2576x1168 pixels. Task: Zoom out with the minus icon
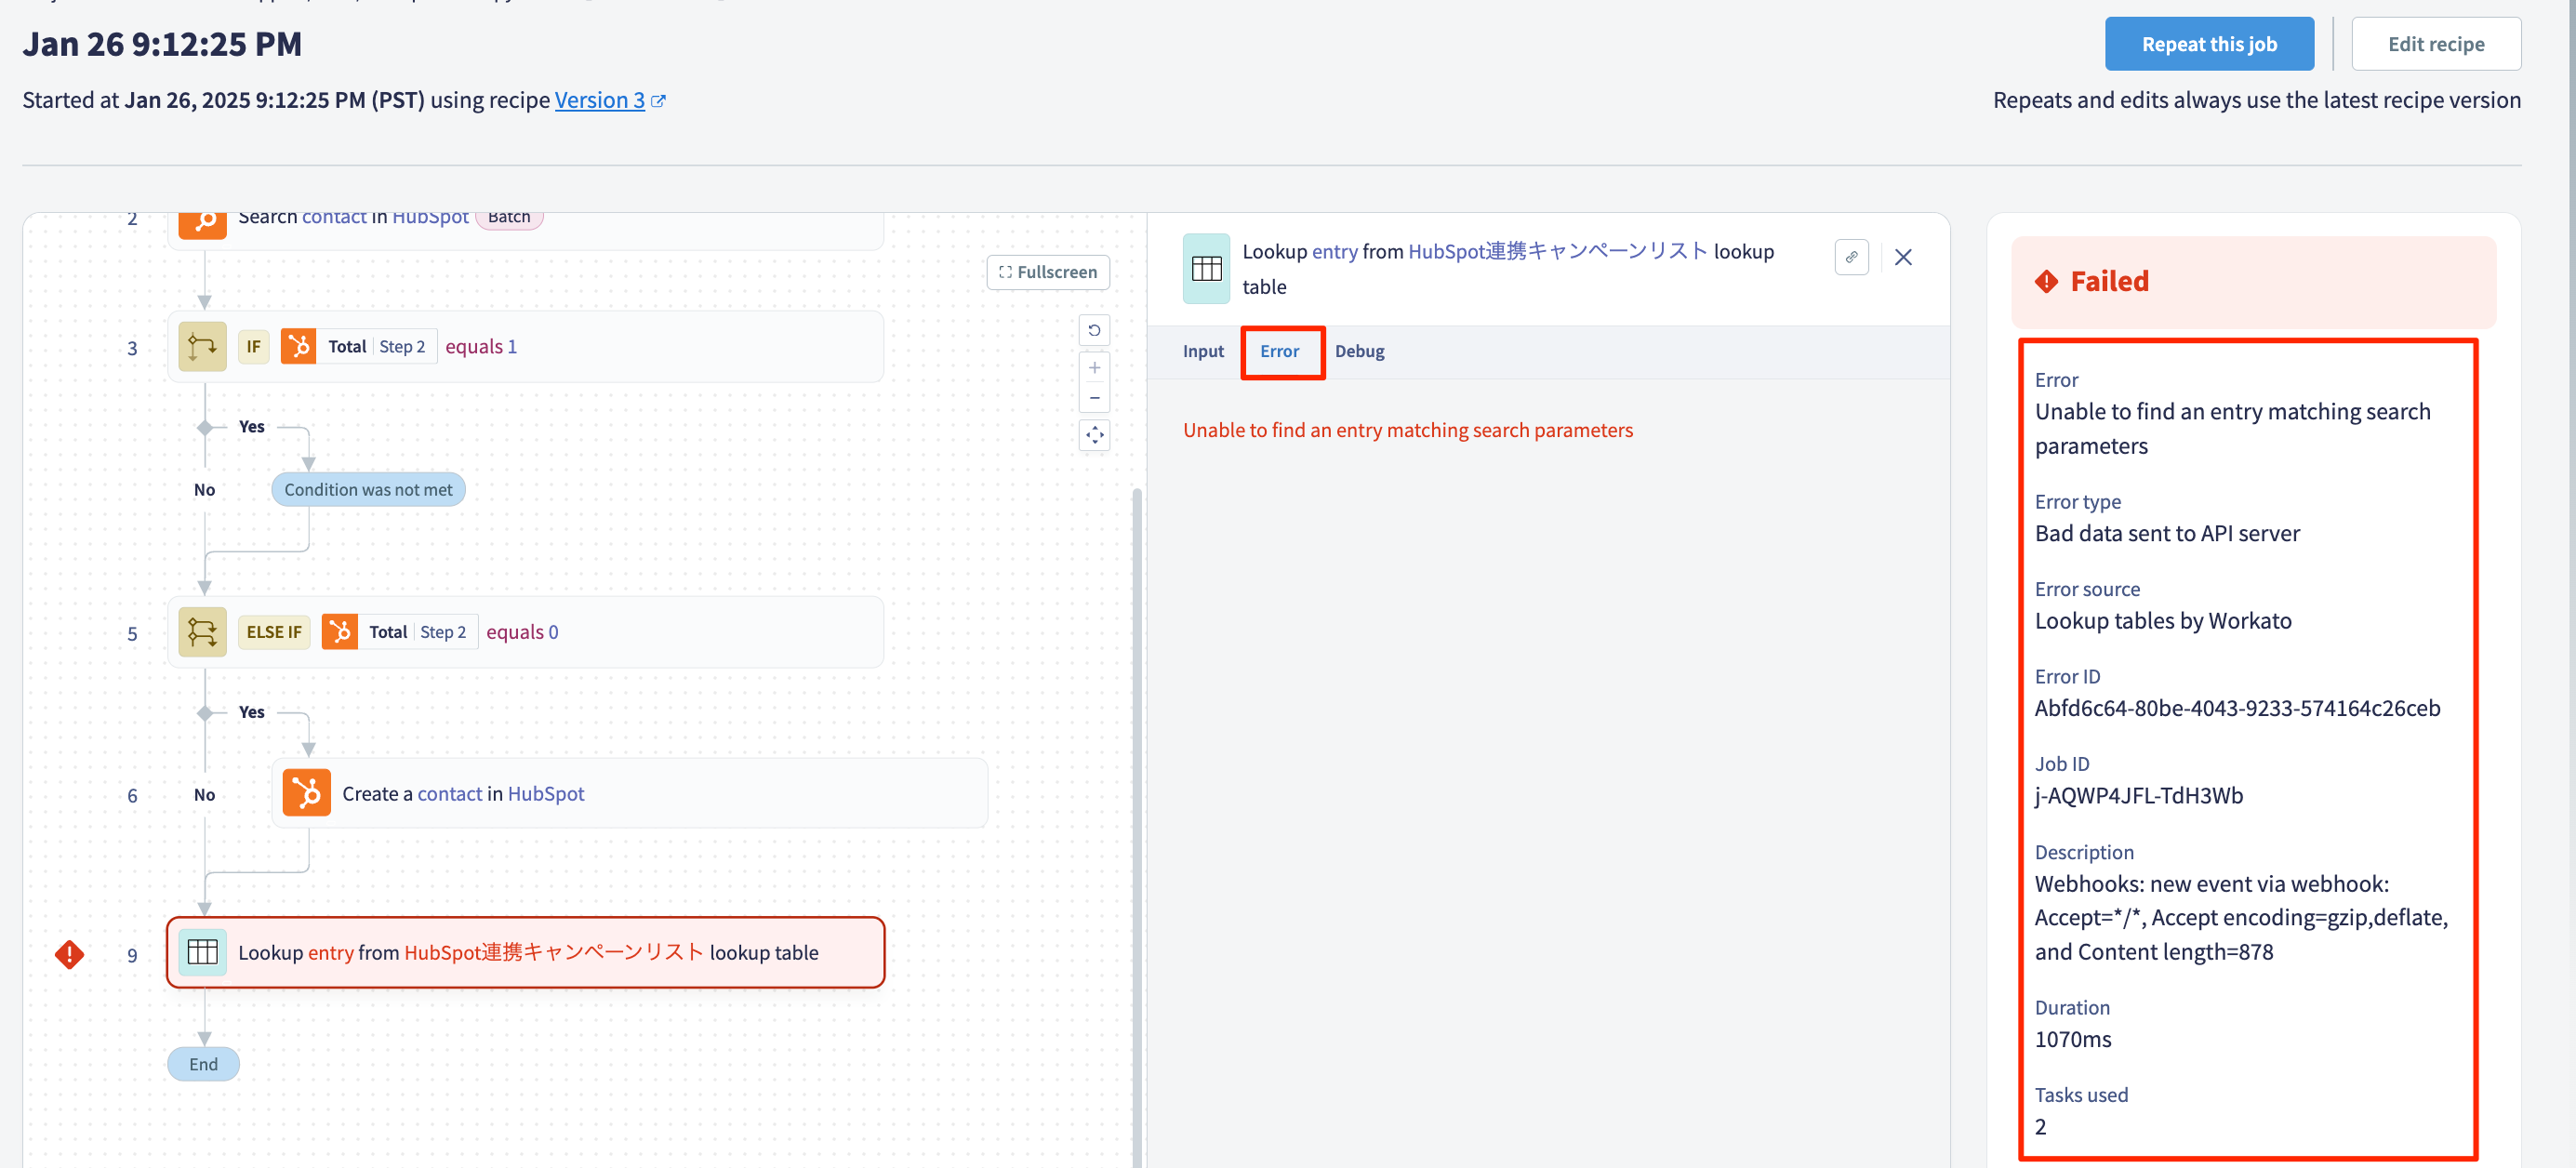coord(1094,398)
